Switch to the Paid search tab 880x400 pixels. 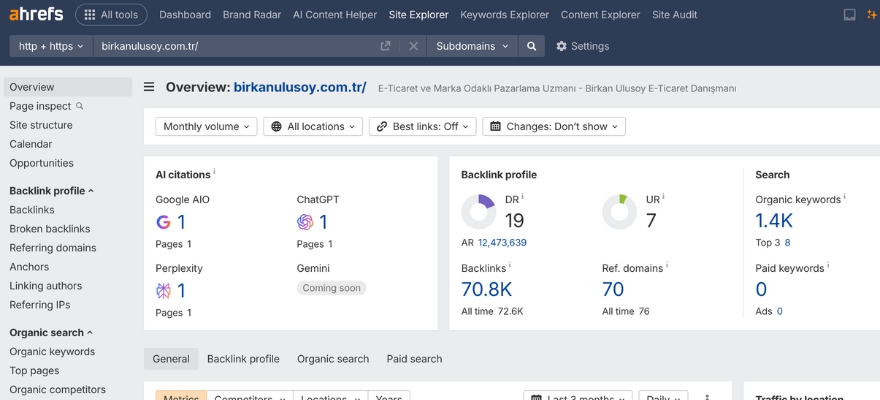tap(414, 359)
